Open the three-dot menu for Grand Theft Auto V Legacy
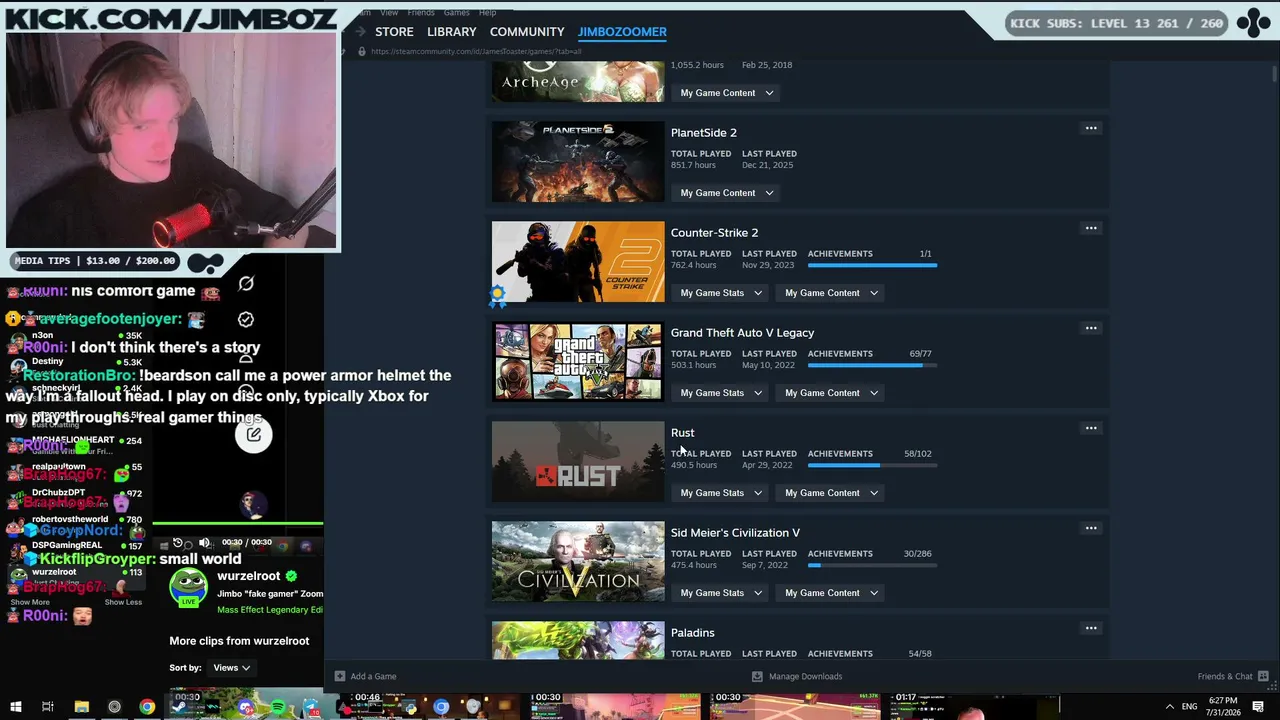The width and height of the screenshot is (1280, 720). 1091,328
